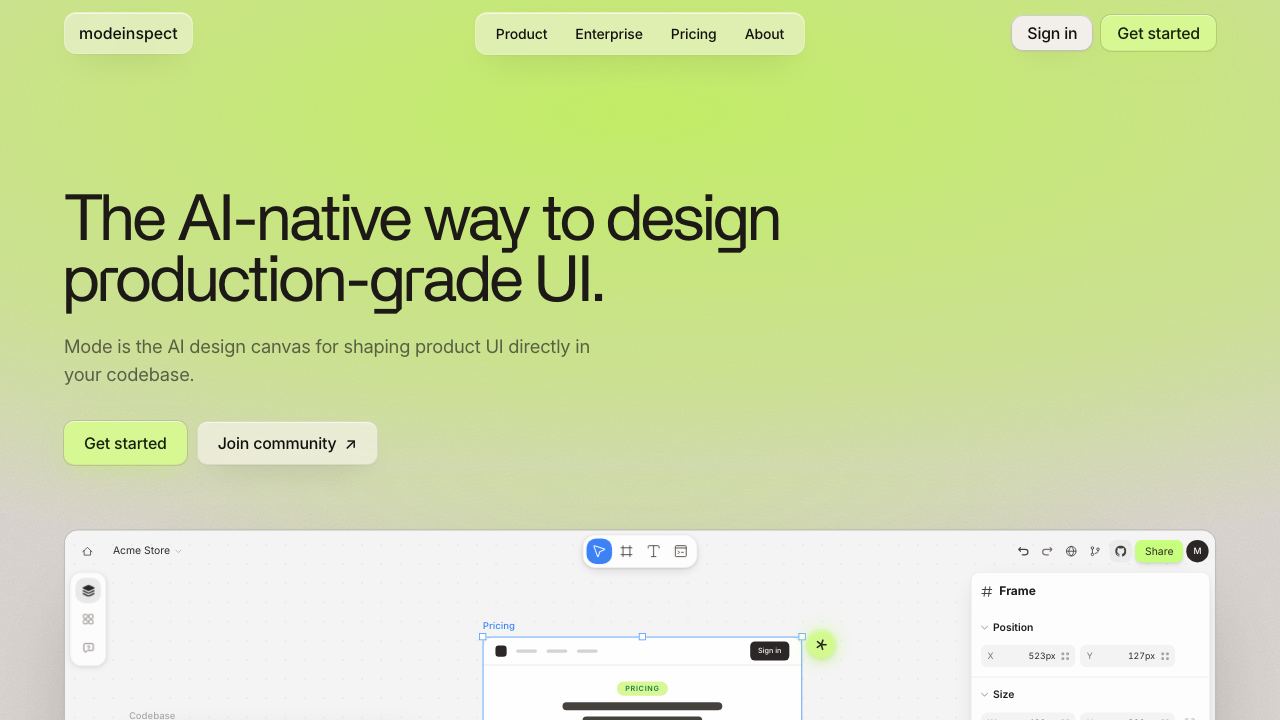The height and width of the screenshot is (720, 1280).
Task: Open the layers panel icon
Action: (x=88, y=591)
